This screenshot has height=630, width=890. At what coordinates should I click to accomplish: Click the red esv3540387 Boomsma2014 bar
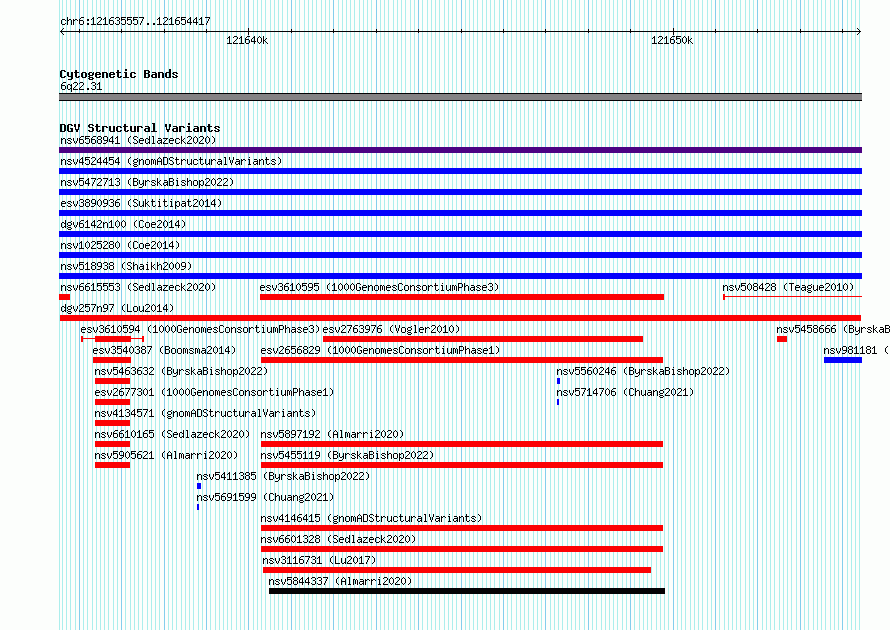coord(112,360)
